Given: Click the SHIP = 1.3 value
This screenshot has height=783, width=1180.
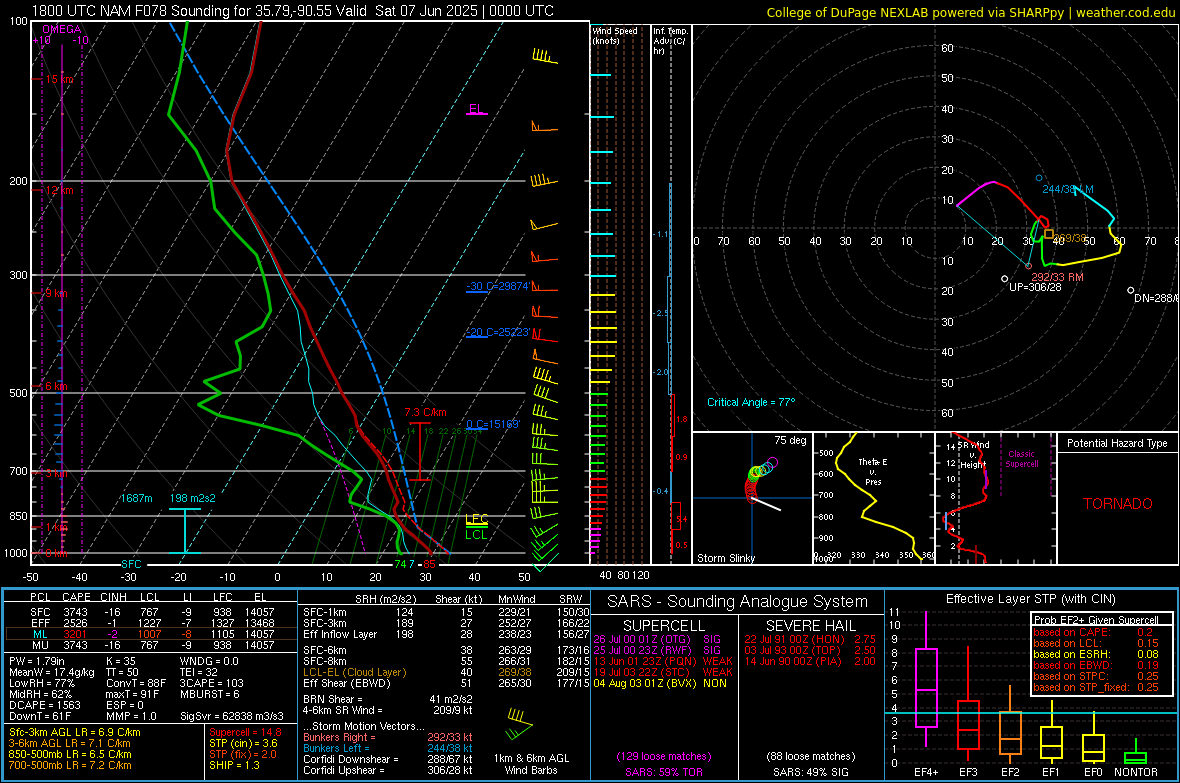Looking at the screenshot, I should pyautogui.click(x=234, y=765).
